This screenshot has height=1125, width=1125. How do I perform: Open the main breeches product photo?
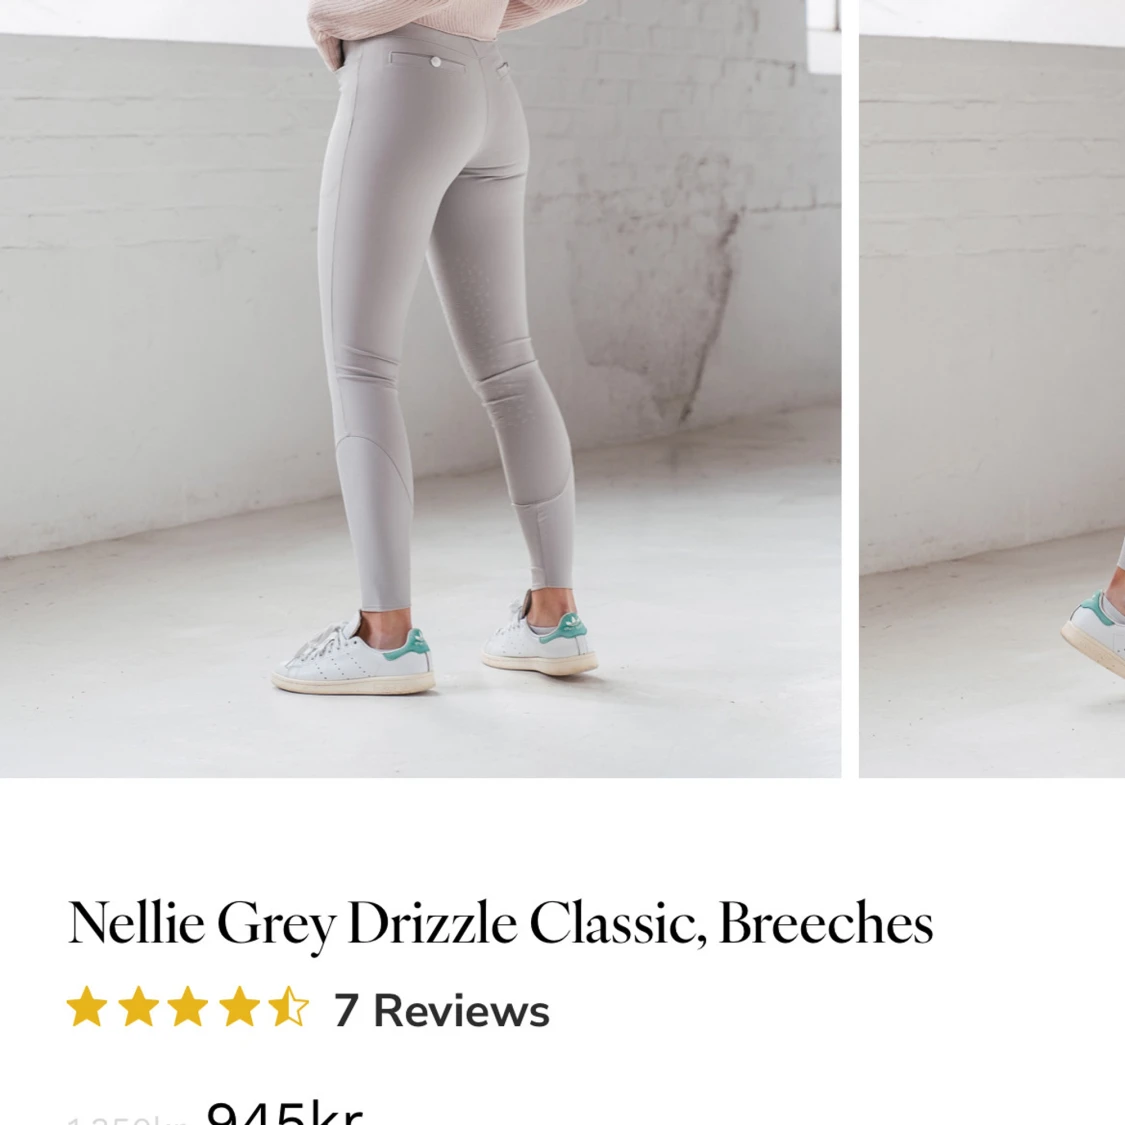pyautogui.click(x=420, y=388)
